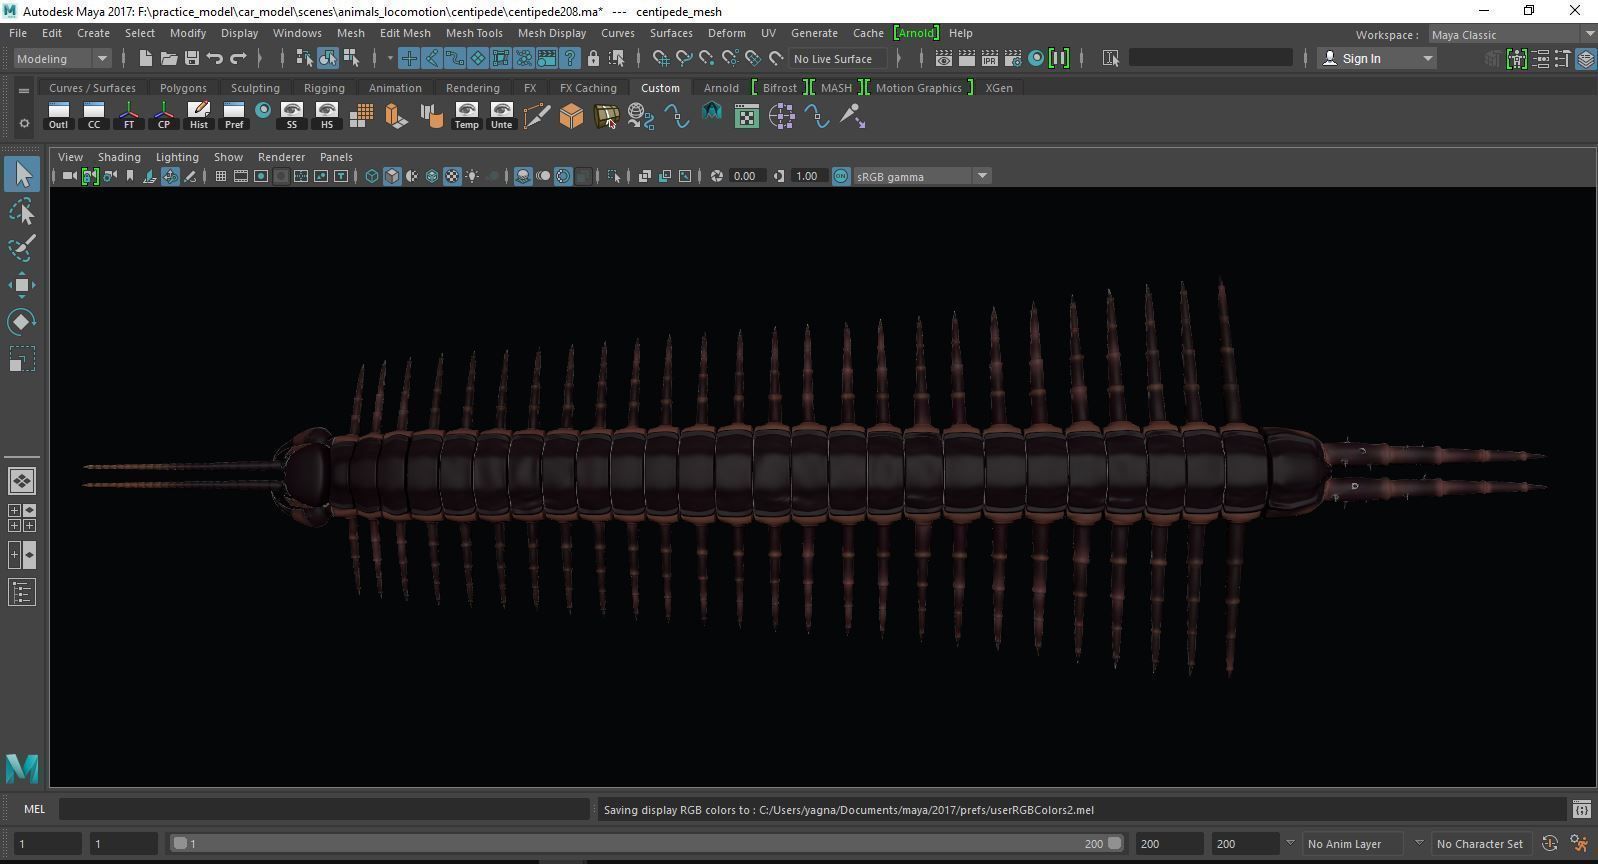The height and width of the screenshot is (864, 1598).
Task: Open the File menu
Action: pyautogui.click(x=18, y=33)
